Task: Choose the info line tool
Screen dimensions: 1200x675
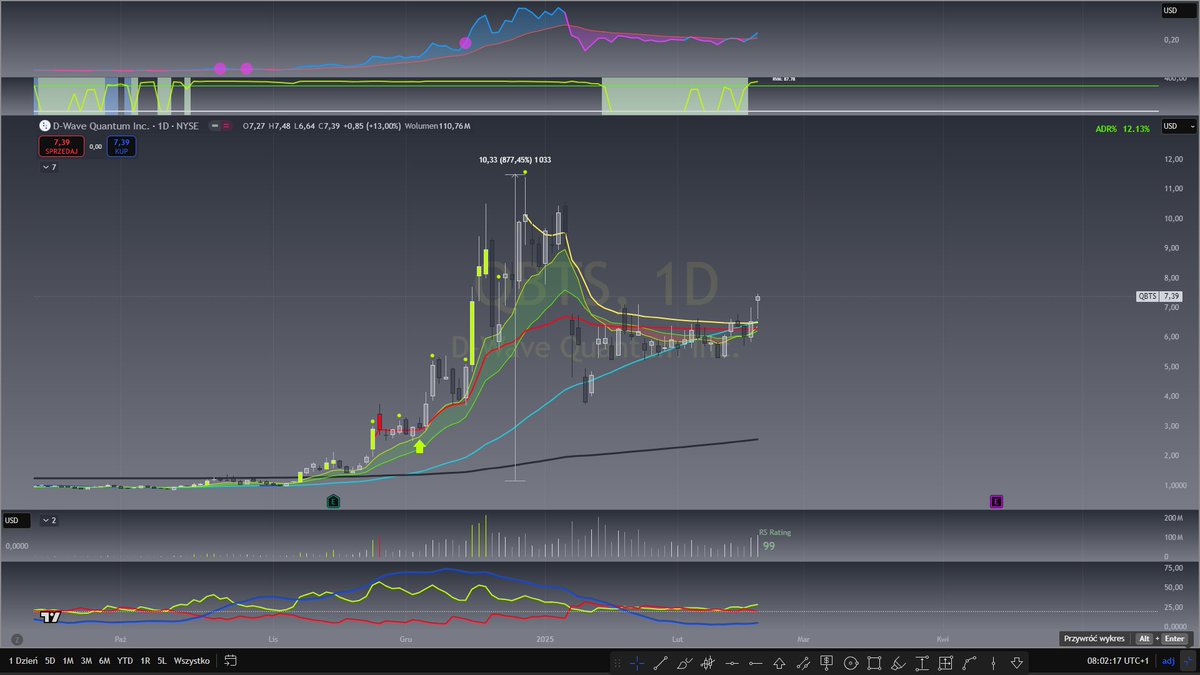Action: 803,663
